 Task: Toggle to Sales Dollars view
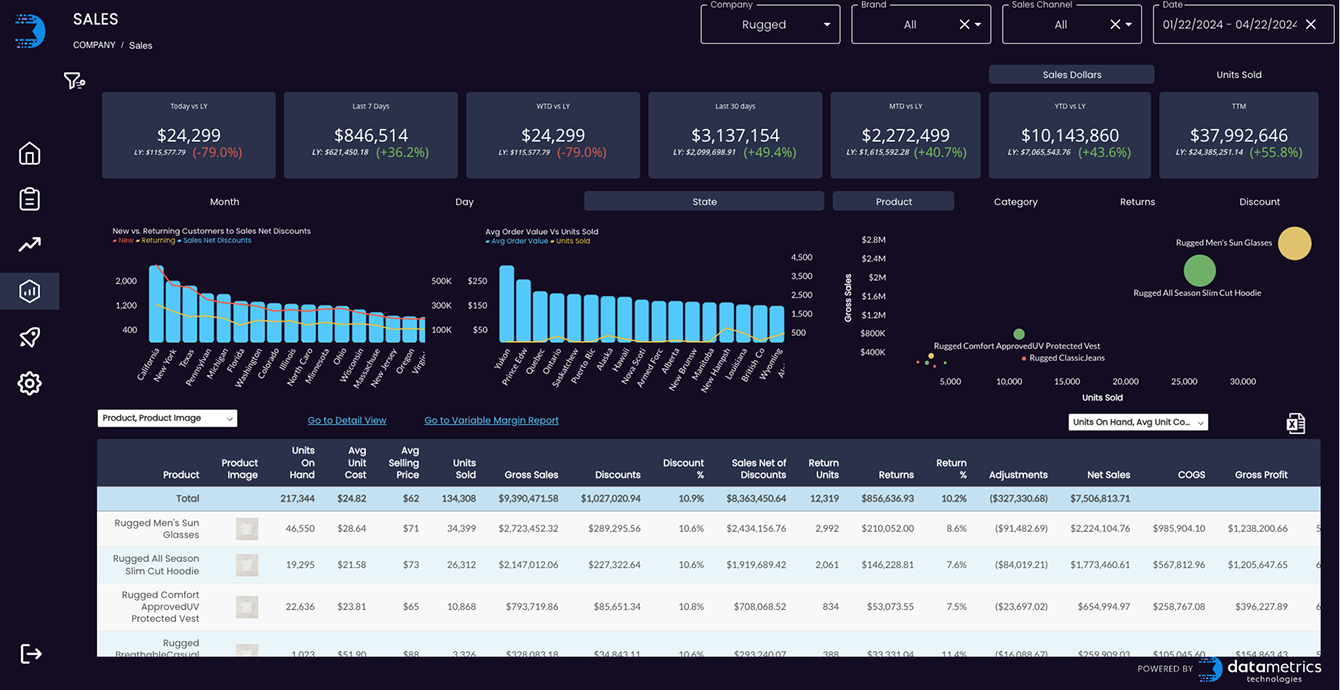[x=1072, y=75]
